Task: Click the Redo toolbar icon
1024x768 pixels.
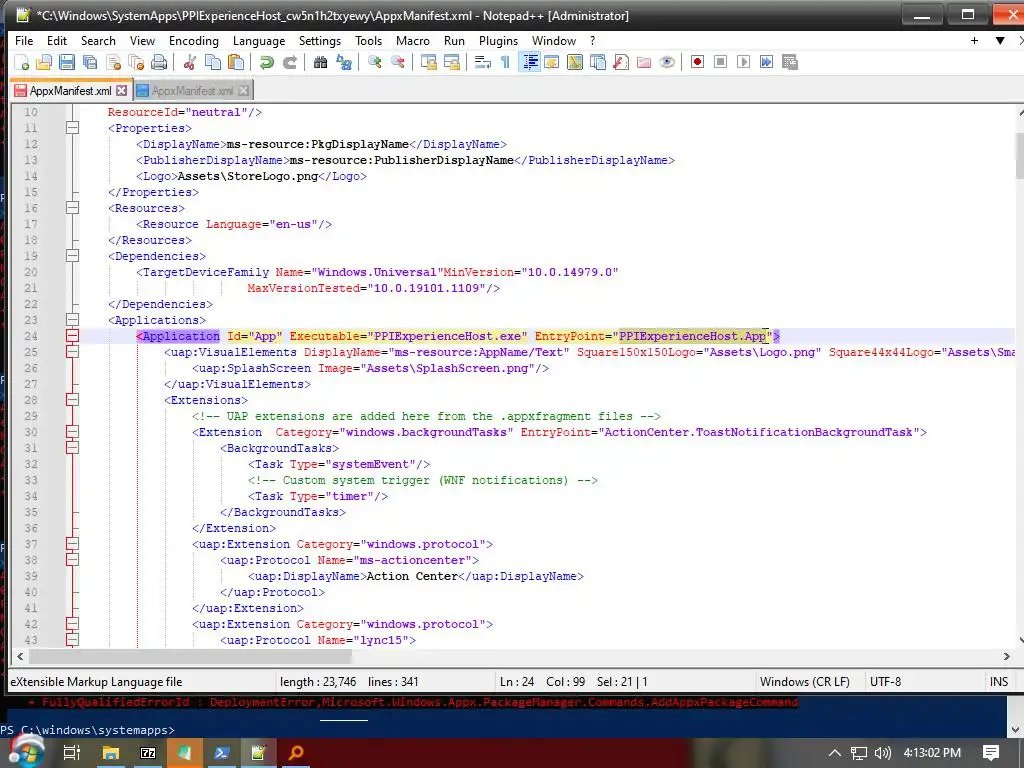Action: (289, 62)
